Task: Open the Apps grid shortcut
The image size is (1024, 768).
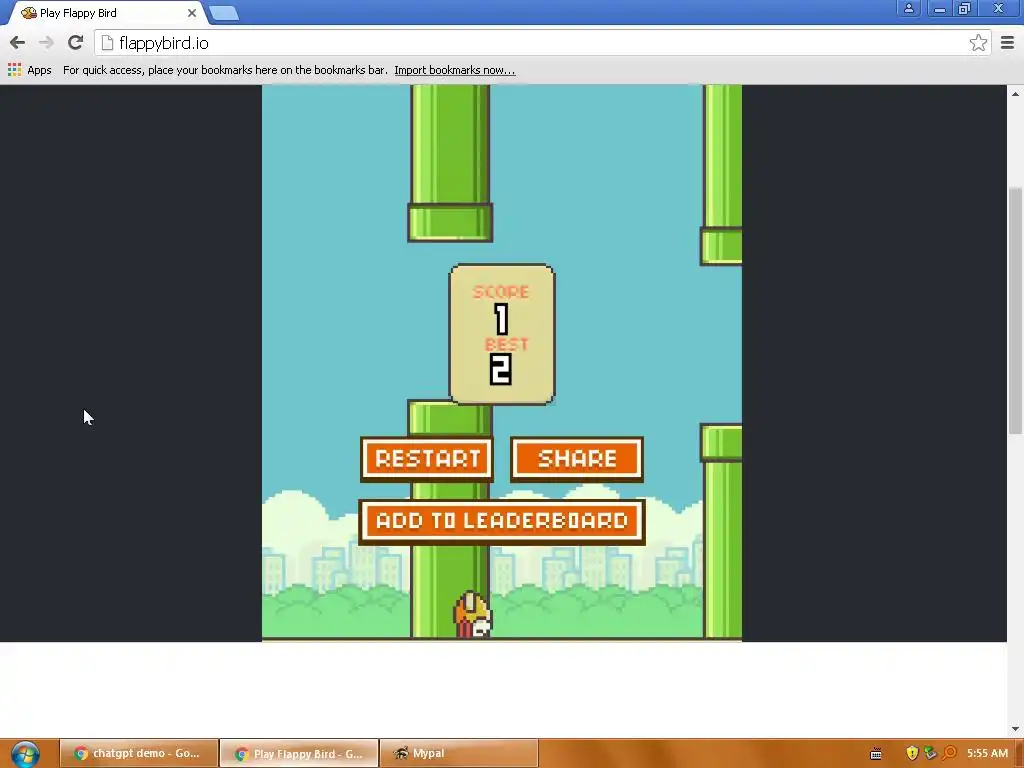Action: [x=29, y=70]
